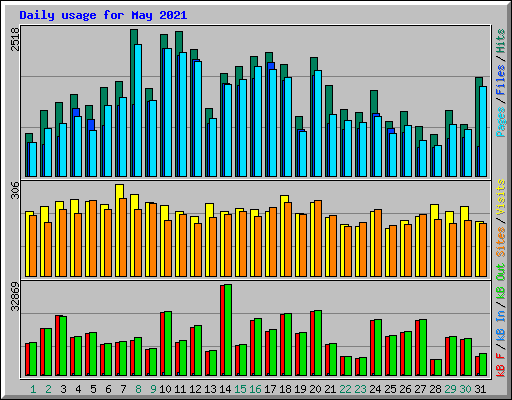Select day 4 on the x-axis

click(78, 389)
